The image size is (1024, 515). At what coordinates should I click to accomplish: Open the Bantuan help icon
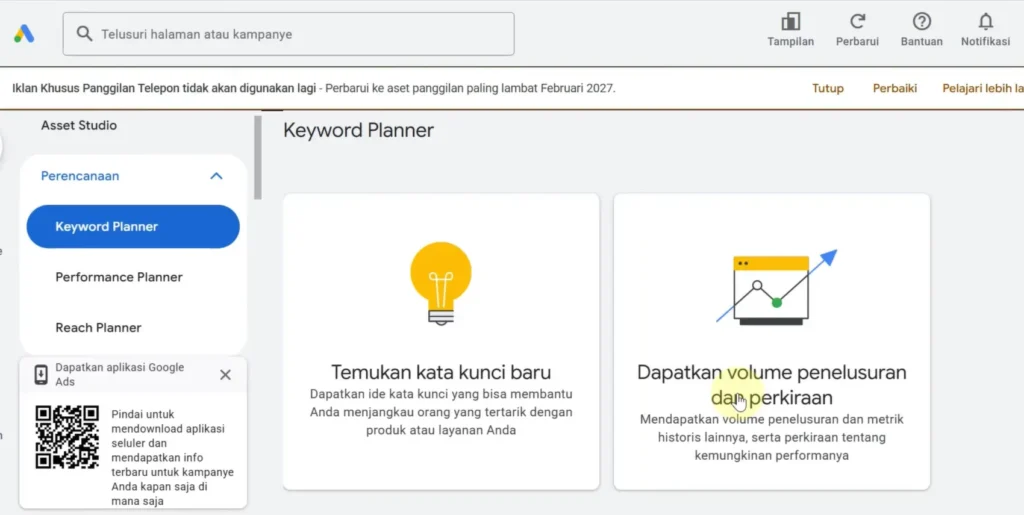pos(921,22)
